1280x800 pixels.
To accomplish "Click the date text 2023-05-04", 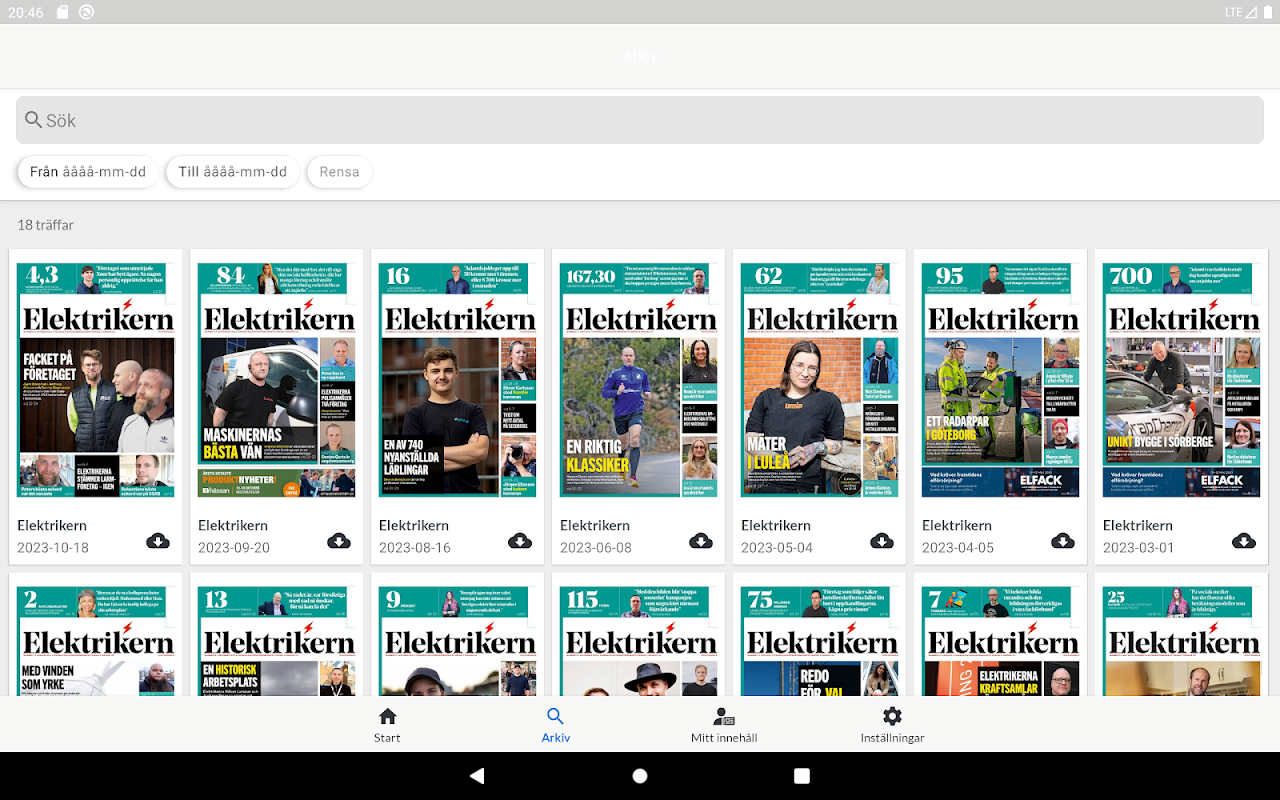I will pos(777,548).
